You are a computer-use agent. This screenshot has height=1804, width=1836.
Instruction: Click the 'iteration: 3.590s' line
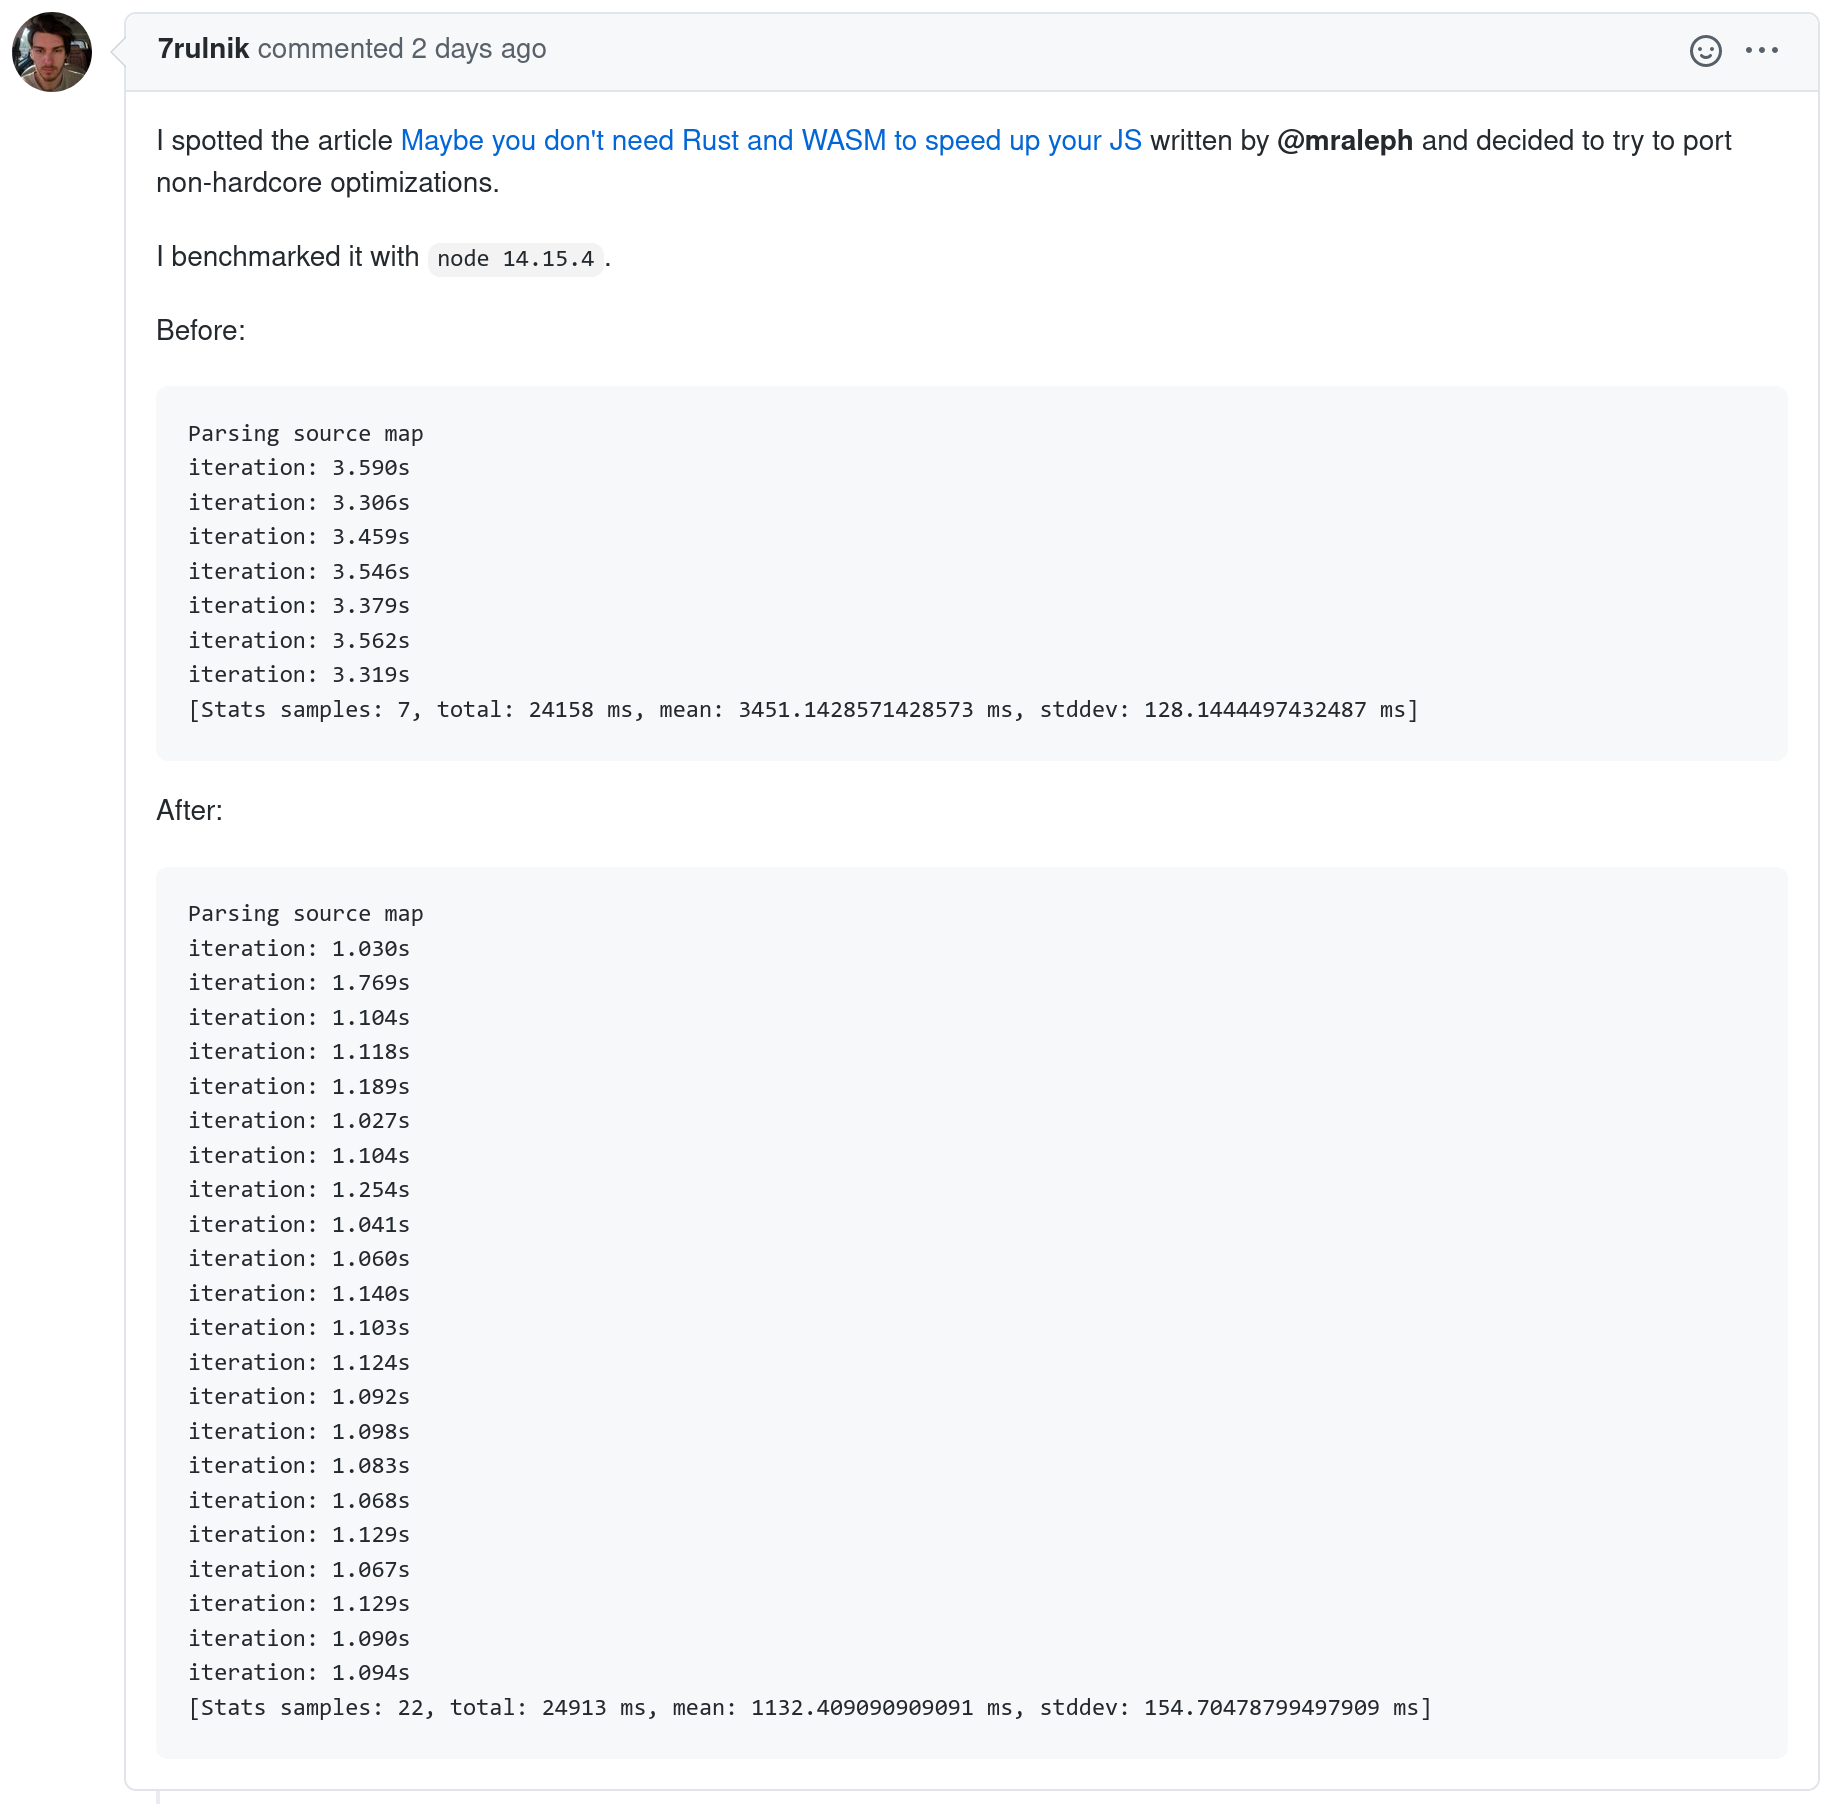pos(299,468)
